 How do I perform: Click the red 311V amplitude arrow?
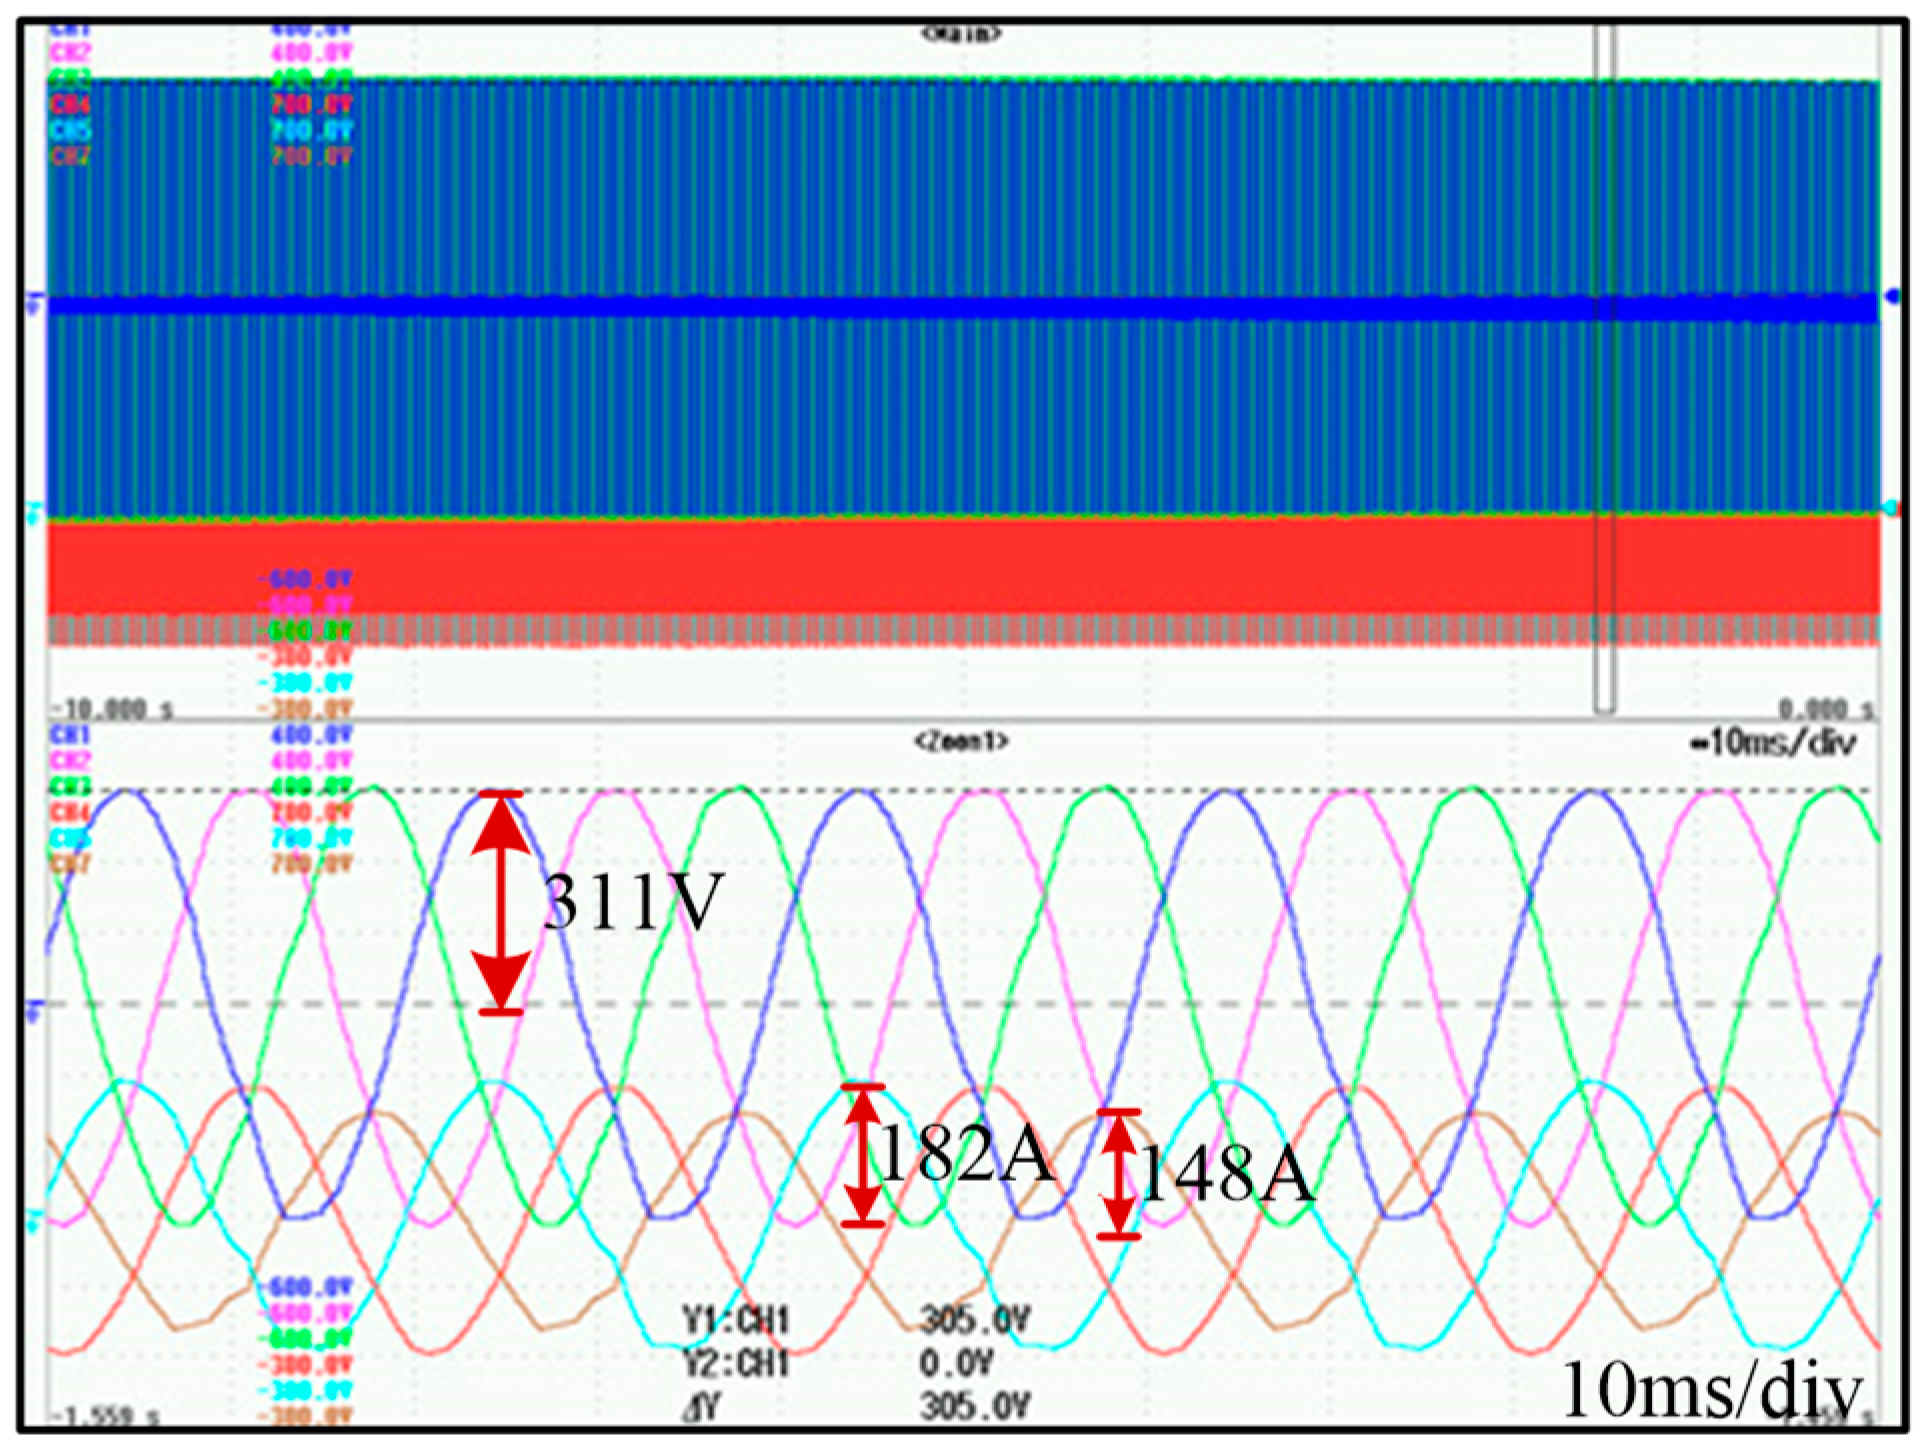(500, 902)
